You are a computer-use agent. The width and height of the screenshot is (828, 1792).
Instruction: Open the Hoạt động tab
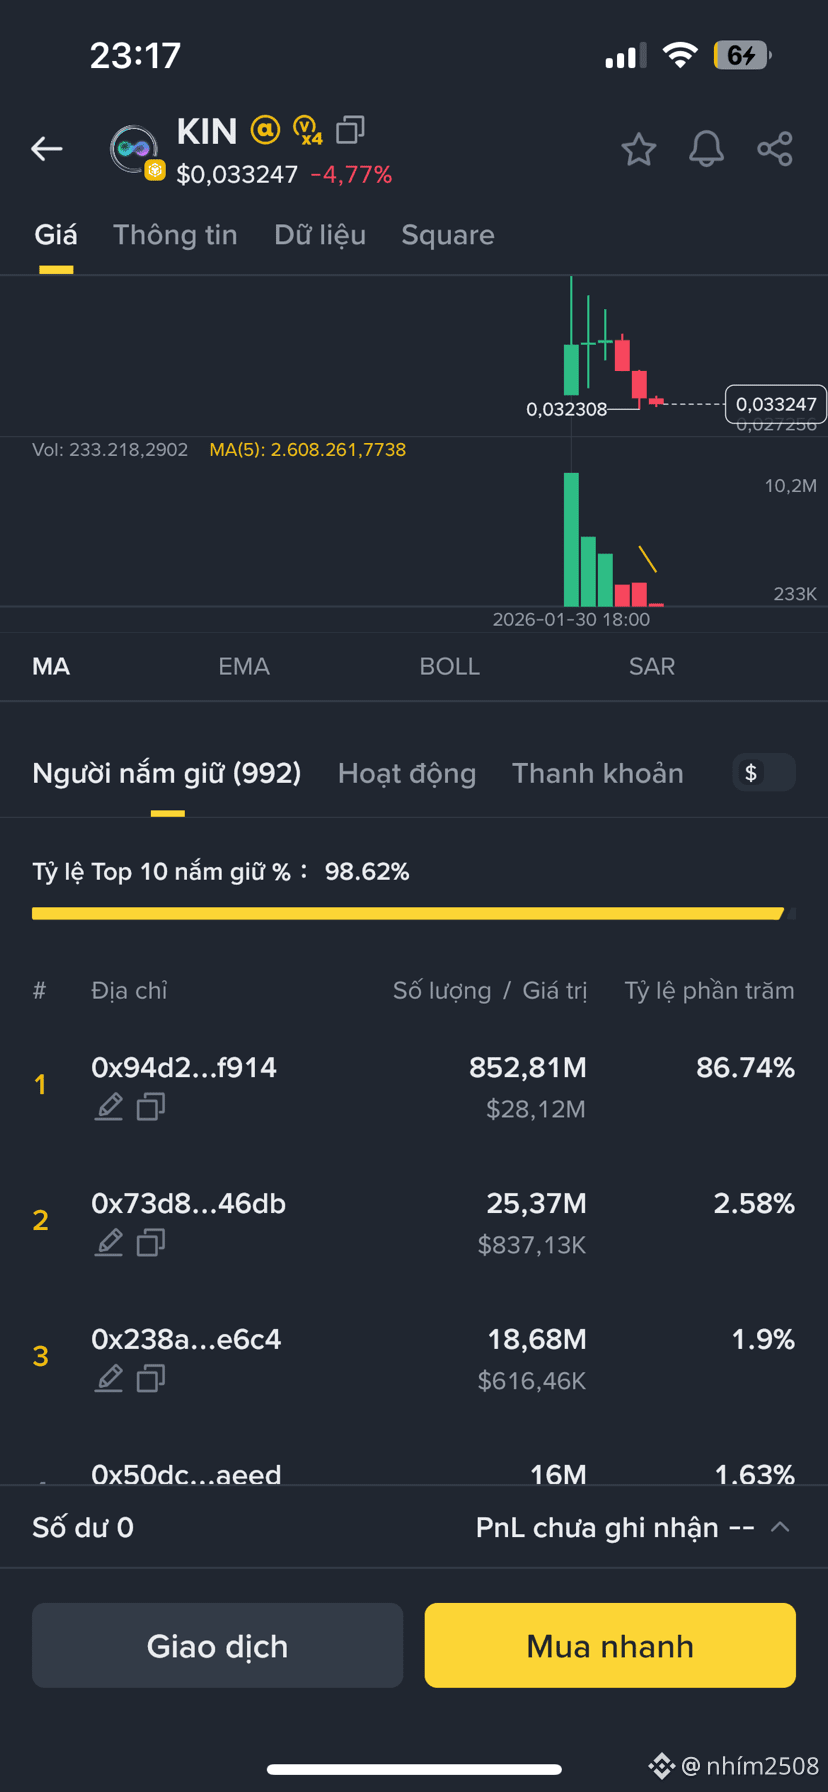click(x=407, y=773)
